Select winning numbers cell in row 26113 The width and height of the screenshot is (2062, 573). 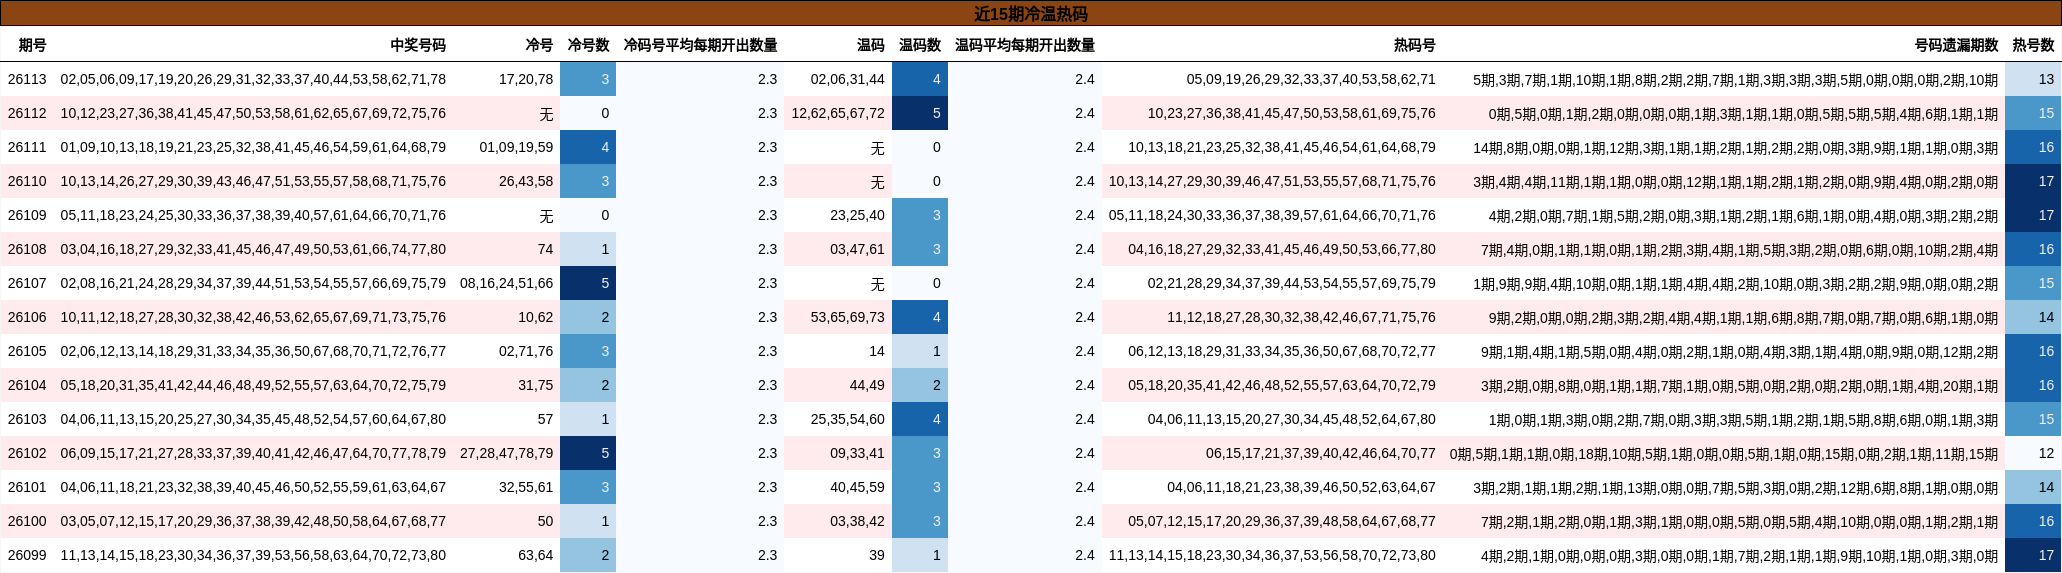click(253, 79)
